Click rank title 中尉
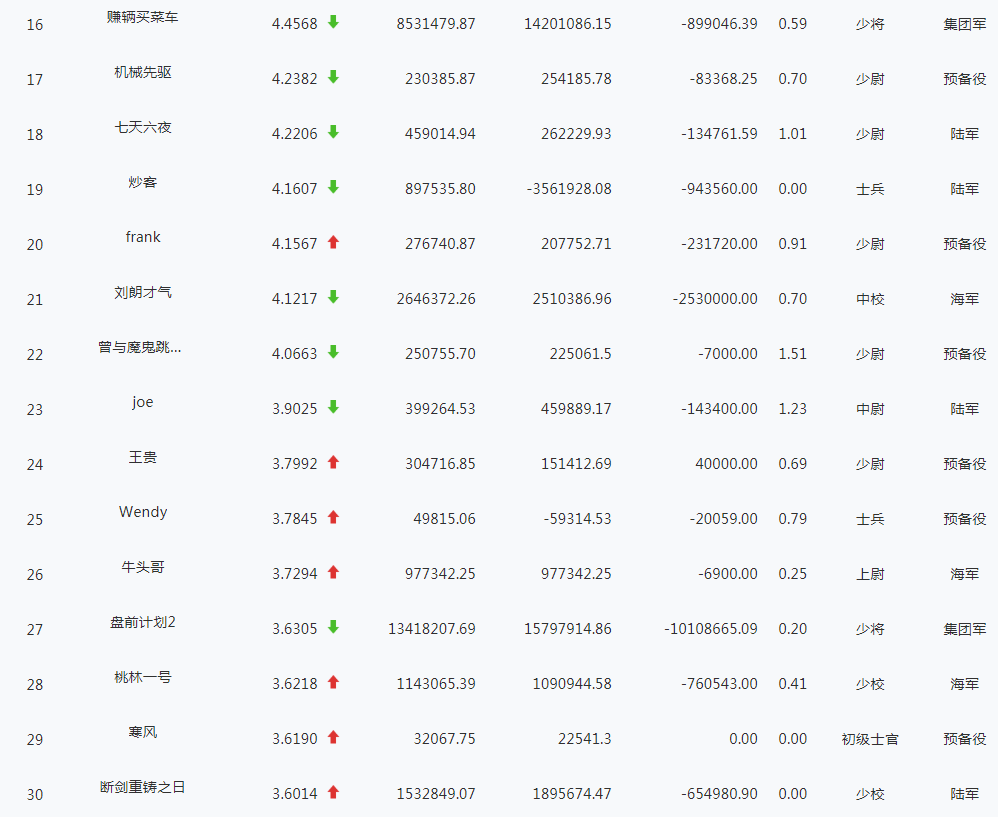 tap(870, 409)
